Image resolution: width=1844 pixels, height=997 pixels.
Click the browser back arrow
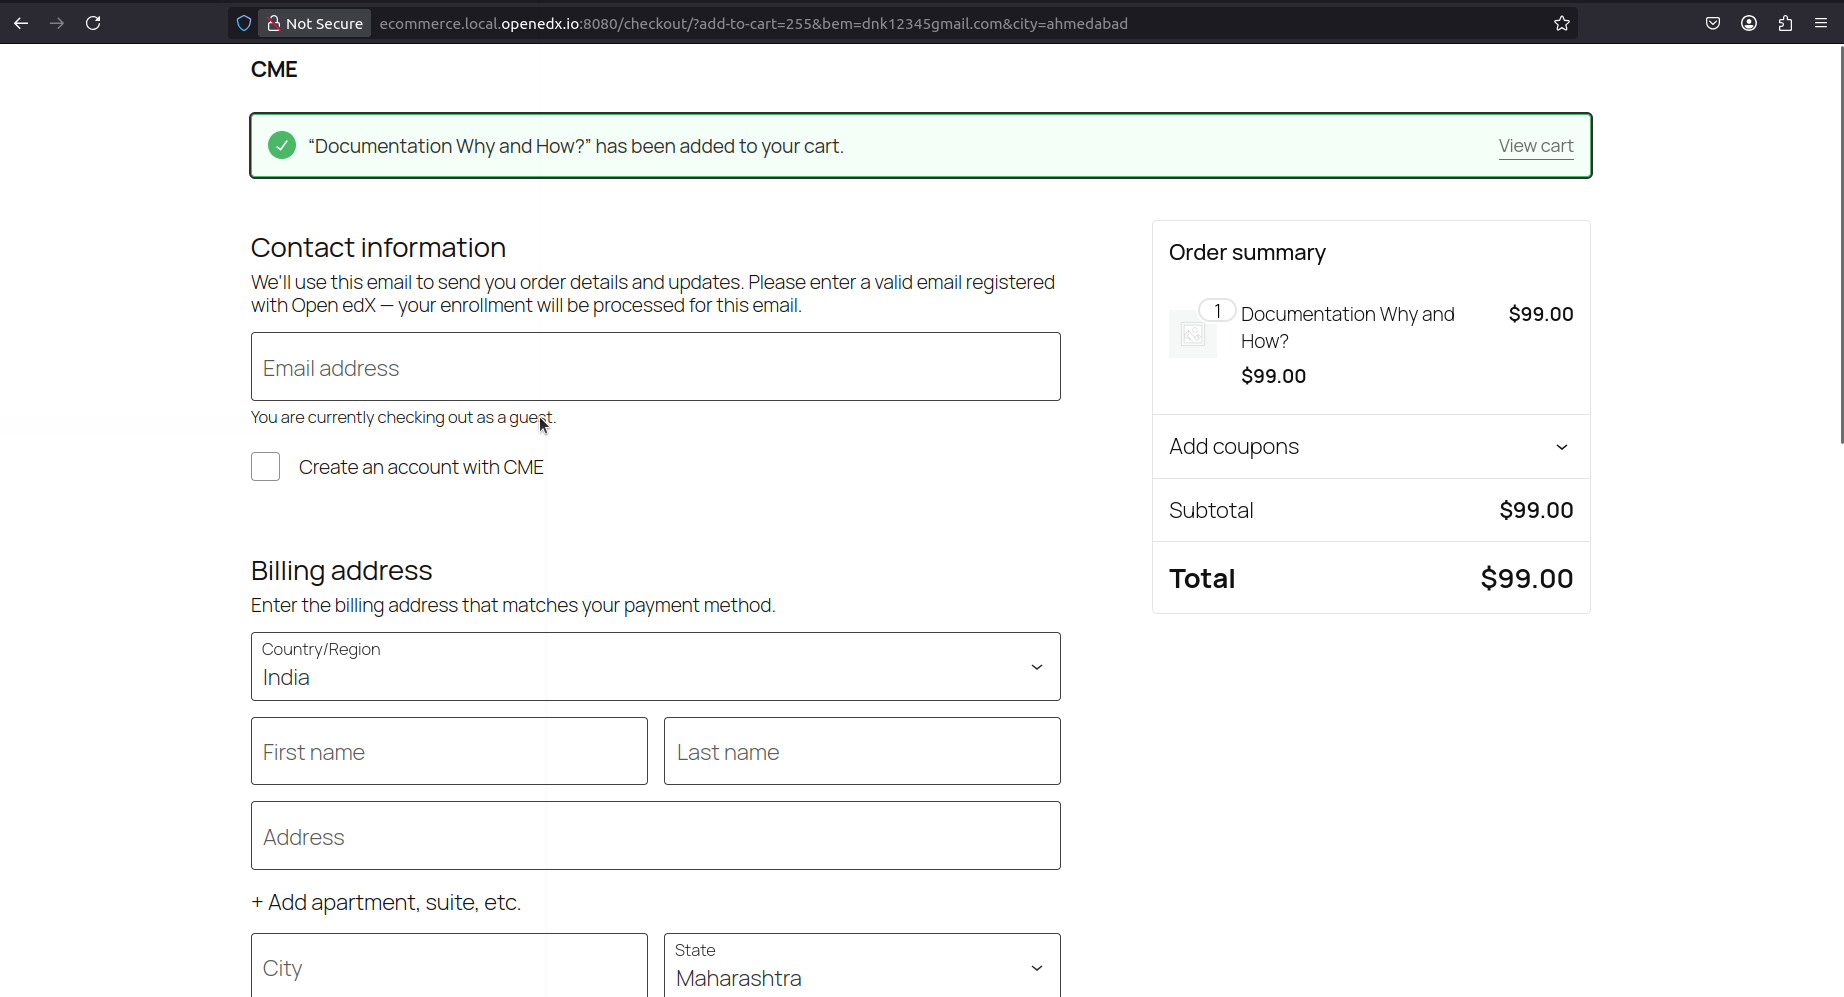point(21,23)
